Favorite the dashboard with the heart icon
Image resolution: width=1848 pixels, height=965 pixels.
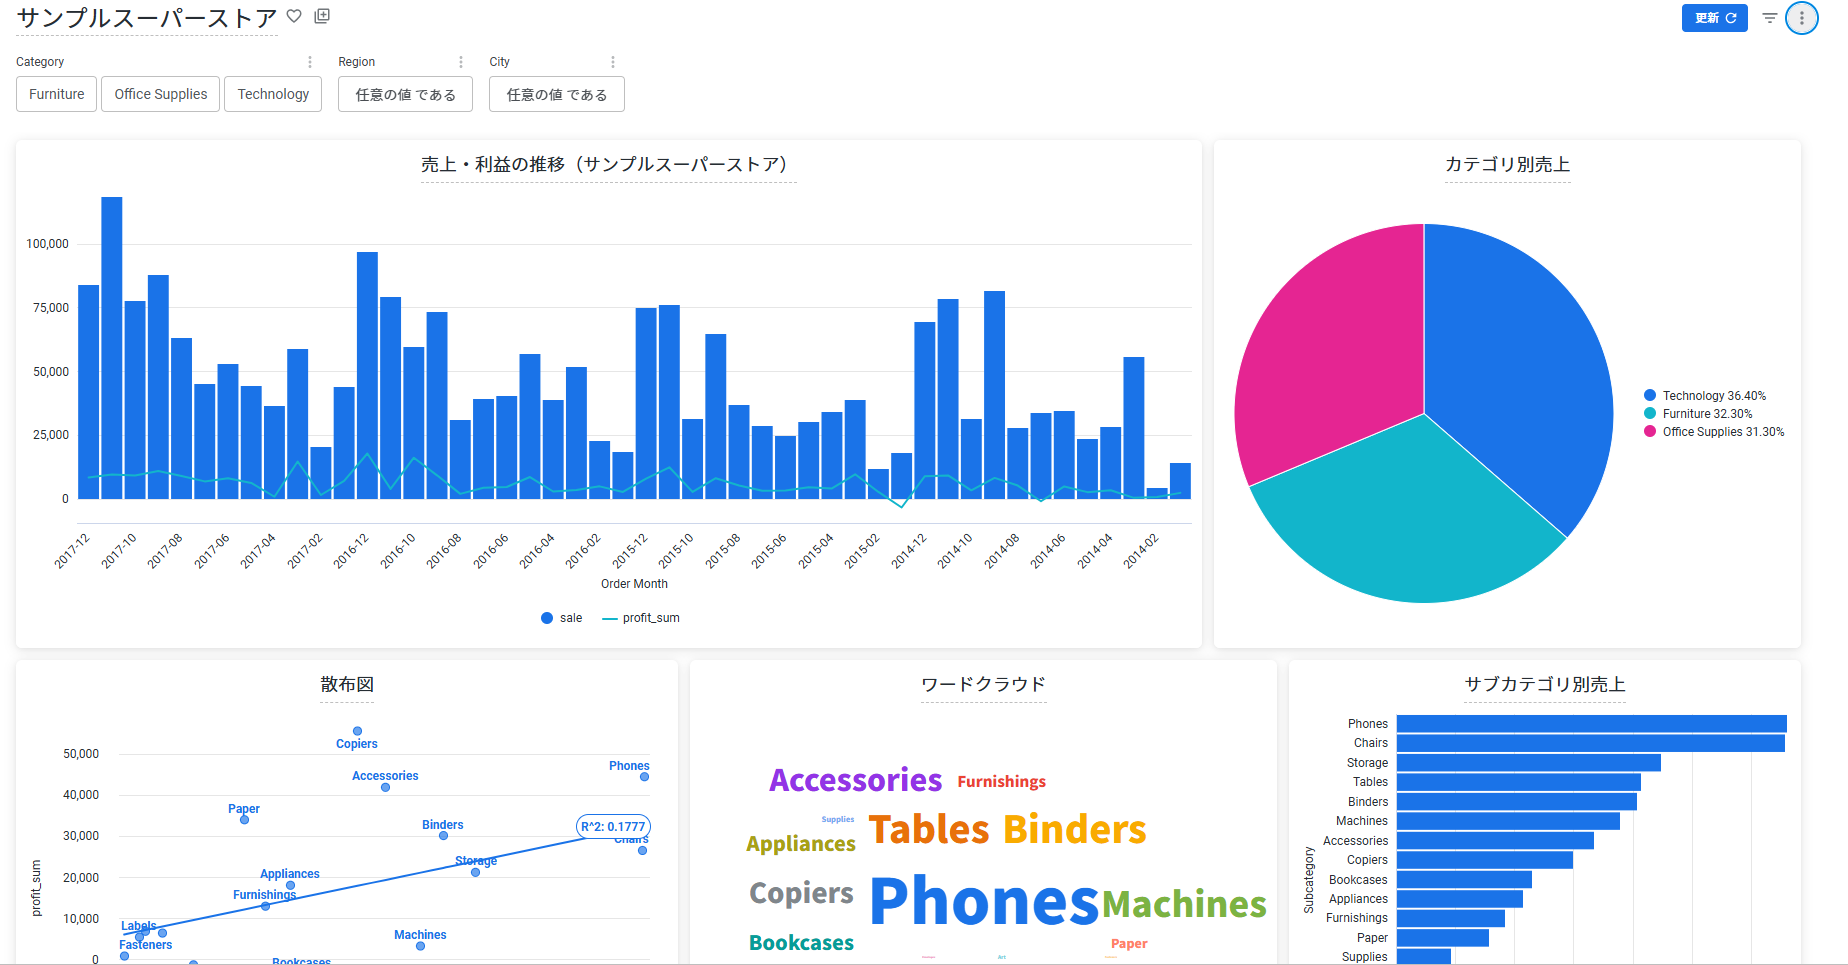click(294, 16)
